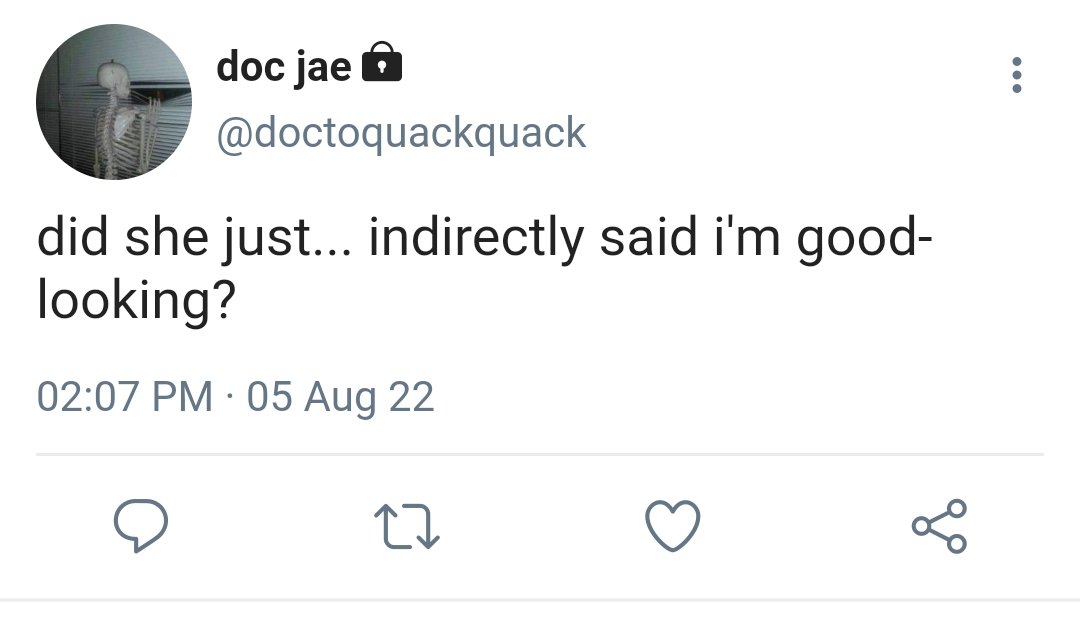1080x618 pixels.
Task: Open the reply speech bubble icon
Action: 141,526
